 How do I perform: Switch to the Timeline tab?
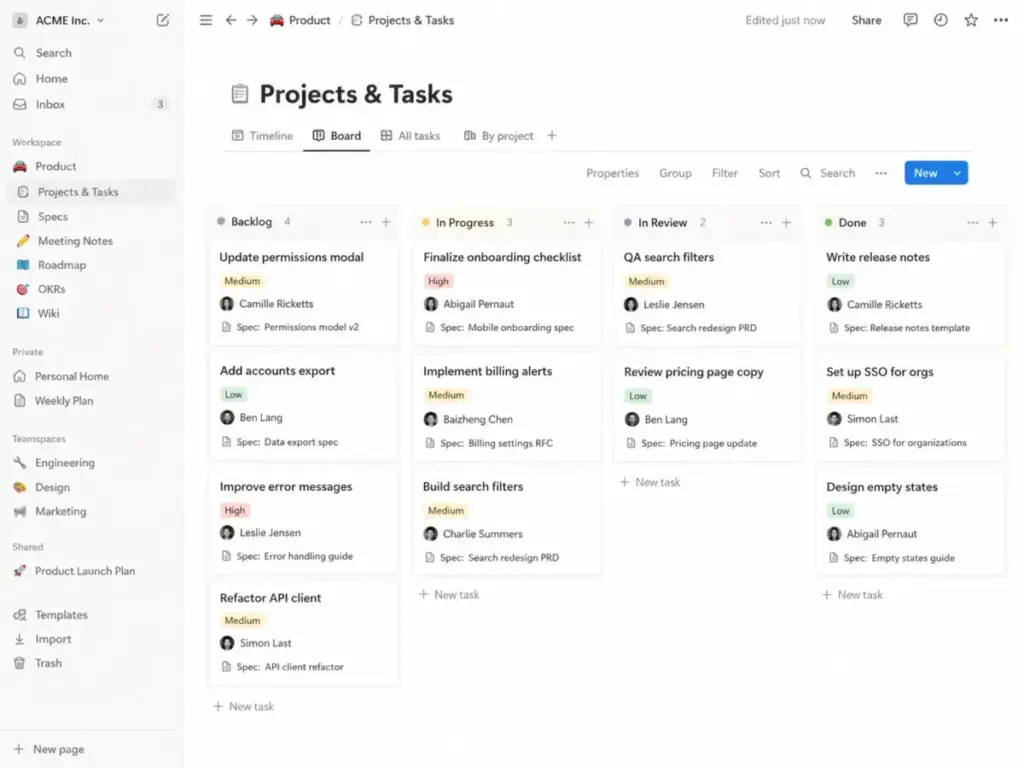tap(262, 135)
